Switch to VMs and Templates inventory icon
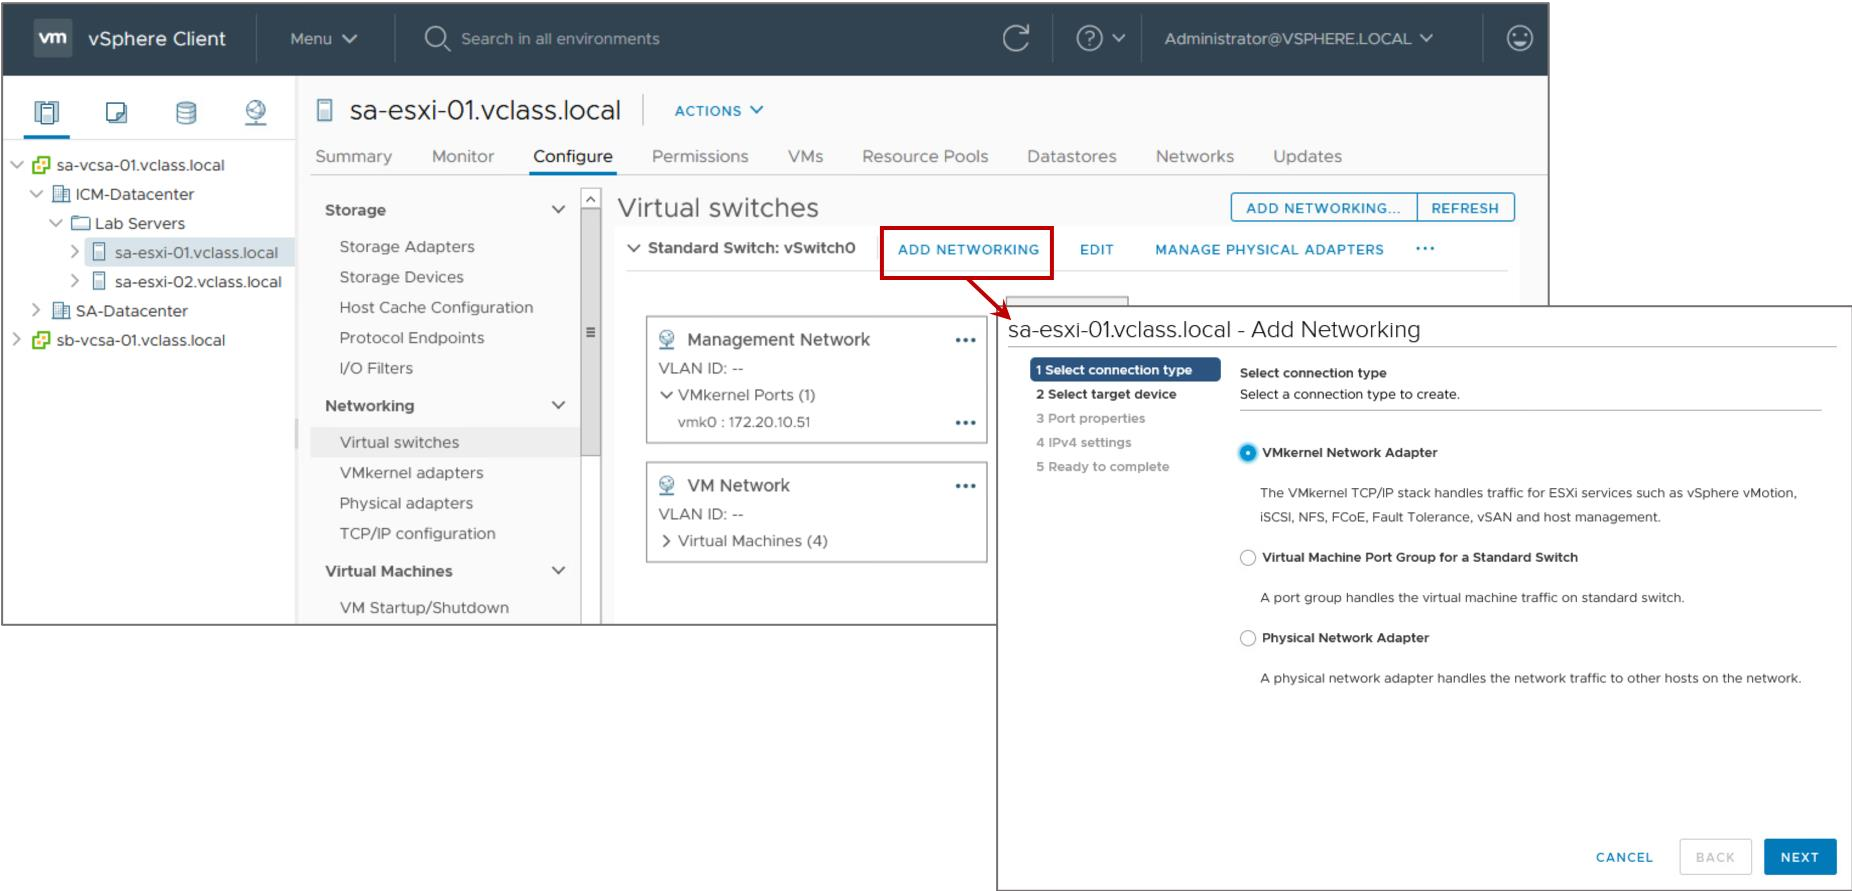 point(117,112)
